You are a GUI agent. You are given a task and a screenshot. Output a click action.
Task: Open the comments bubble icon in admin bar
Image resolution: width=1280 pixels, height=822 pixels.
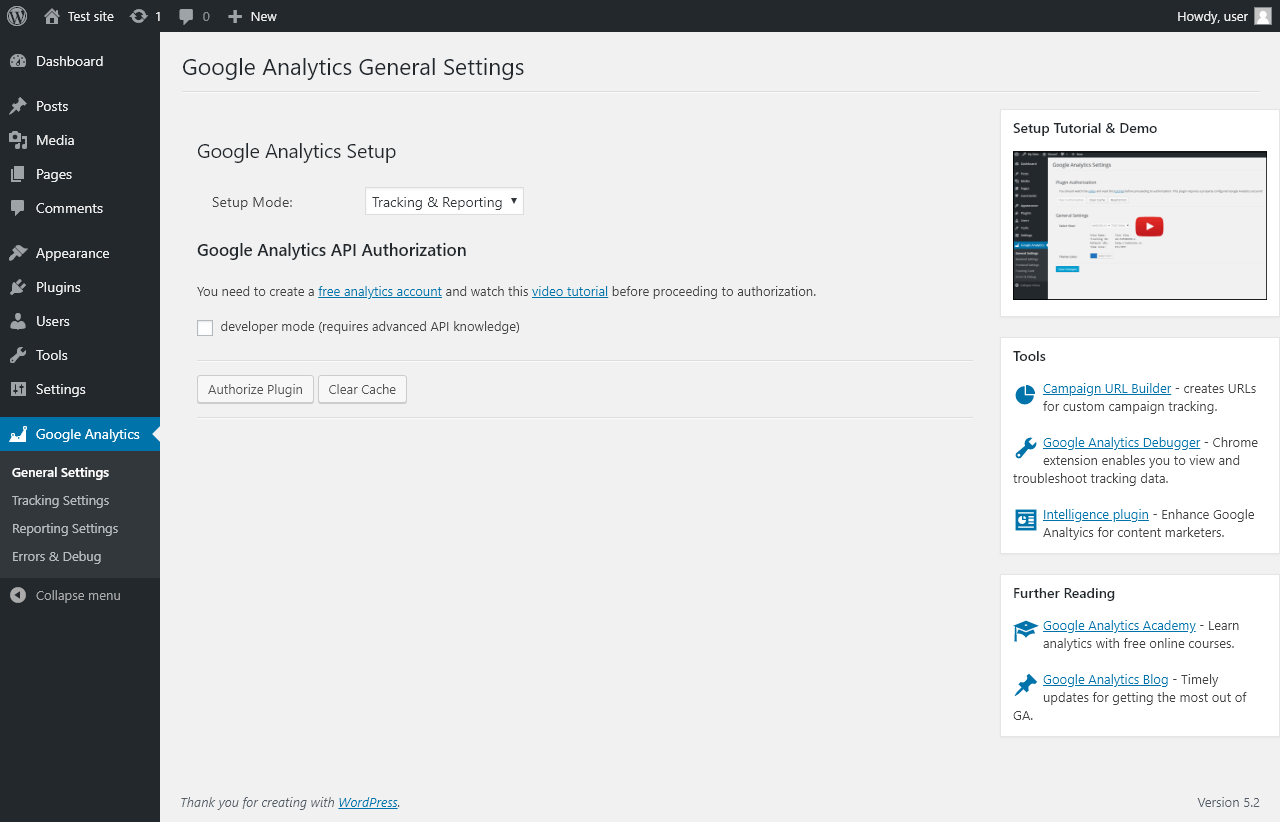click(187, 16)
